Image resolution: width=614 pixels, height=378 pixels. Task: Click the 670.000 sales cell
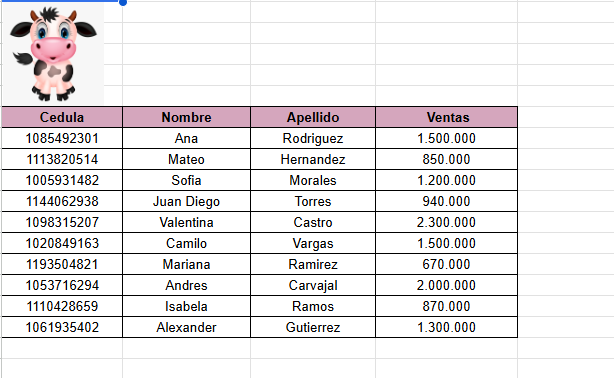coord(446,264)
